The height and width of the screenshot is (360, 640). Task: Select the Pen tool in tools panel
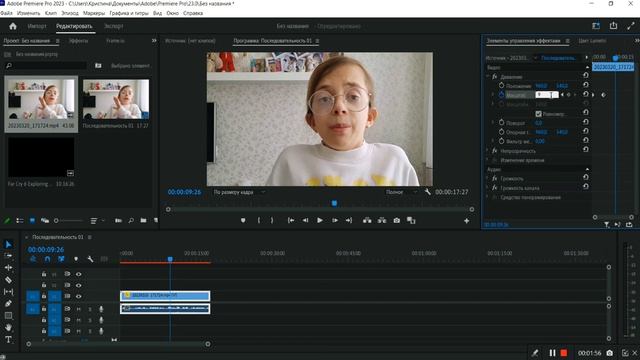[8, 304]
